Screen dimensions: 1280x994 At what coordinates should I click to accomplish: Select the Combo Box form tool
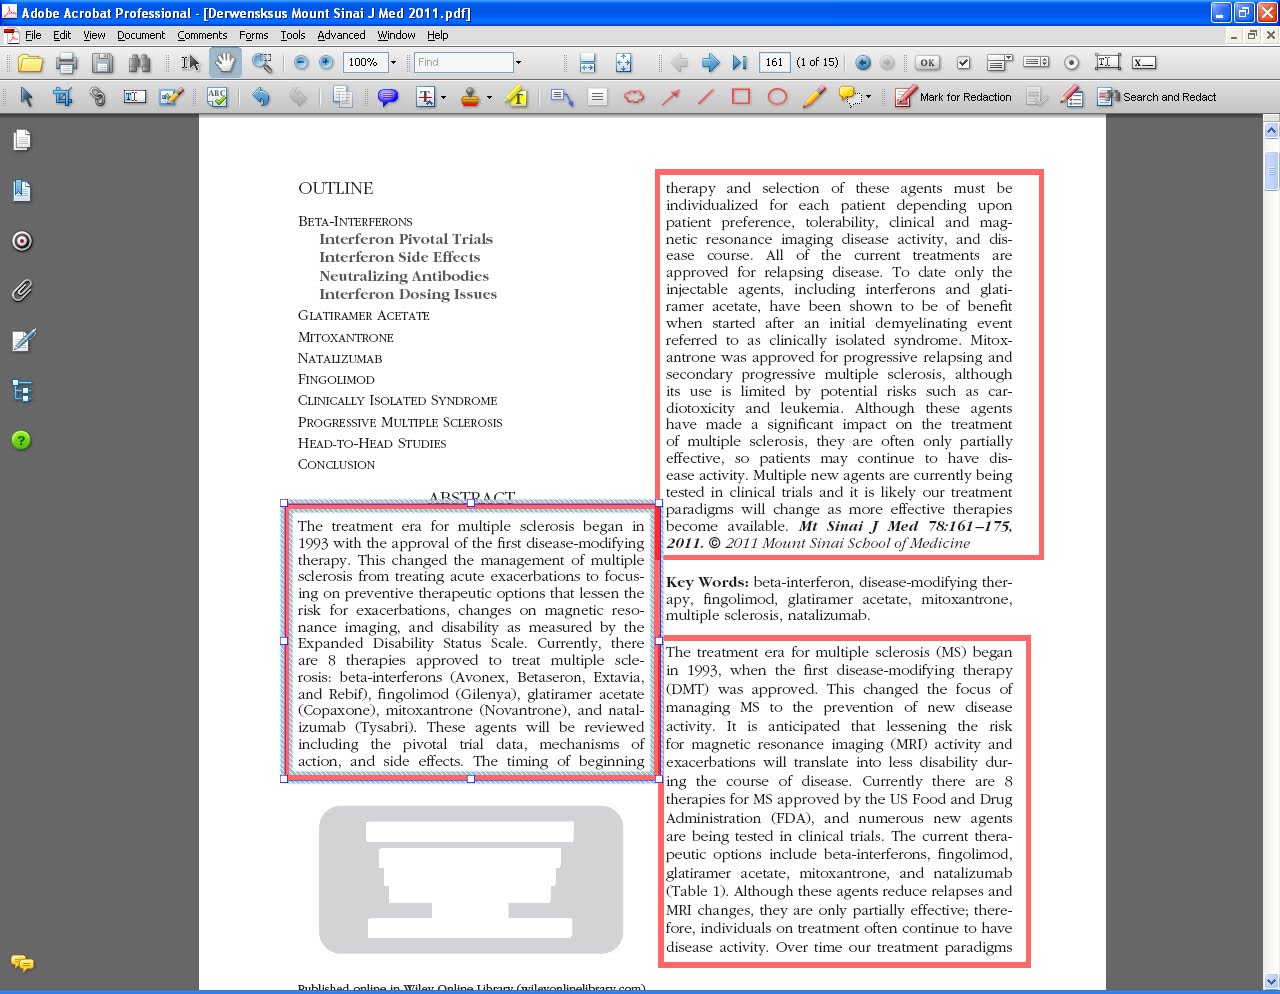tap(1000, 63)
